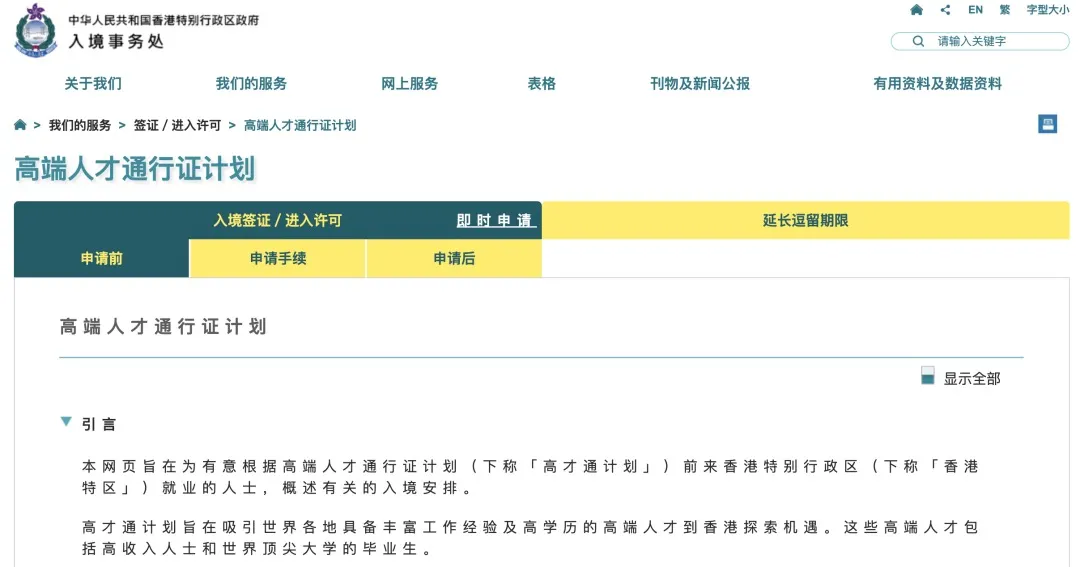Click the Immigration Department logo emblem
The image size is (1080, 567).
36,30
